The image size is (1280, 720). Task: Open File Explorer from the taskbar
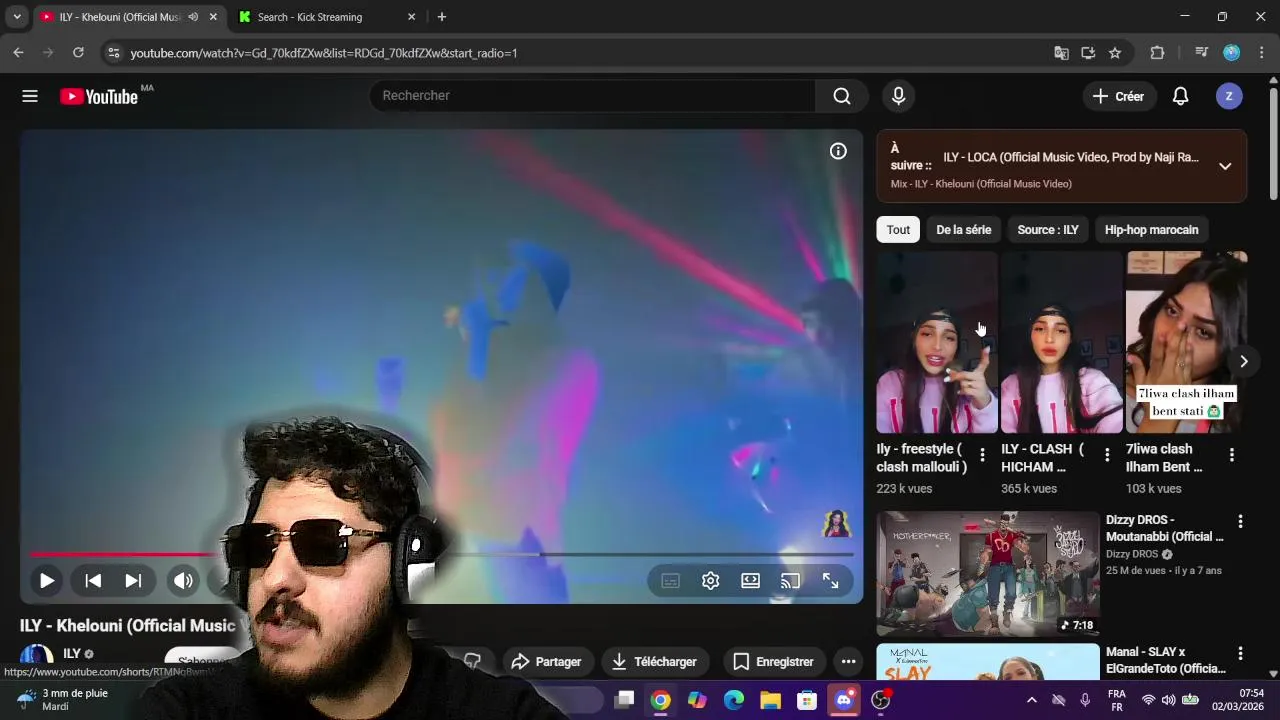click(x=770, y=700)
